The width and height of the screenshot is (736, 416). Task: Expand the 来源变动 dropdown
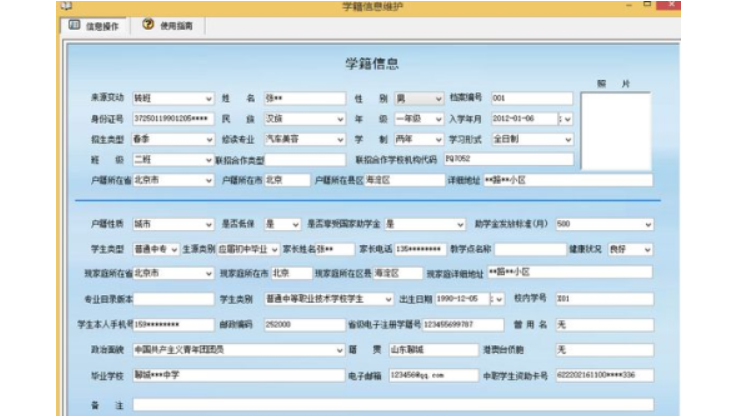[x=208, y=99]
